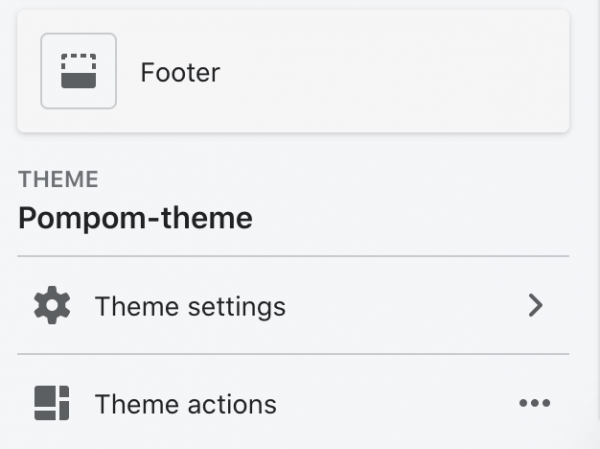Click the cog wheel settings icon
Image resolution: width=600 pixels, height=449 pixels.
(52, 305)
